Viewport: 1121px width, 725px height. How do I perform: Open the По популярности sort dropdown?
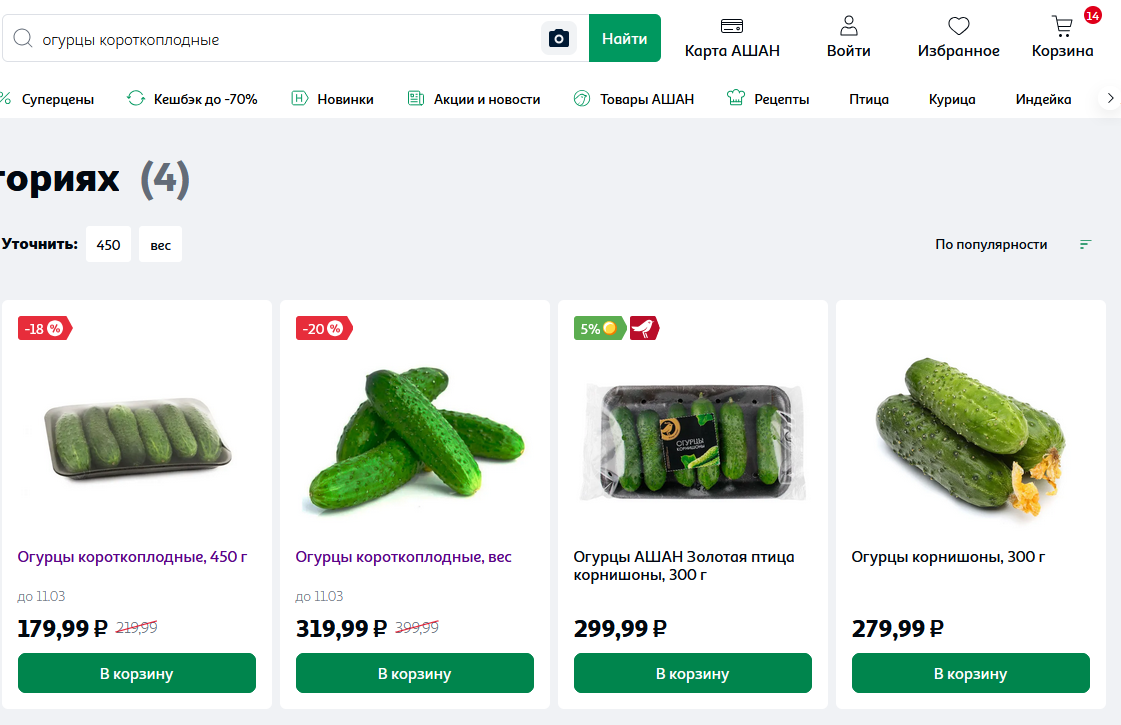tap(991, 244)
